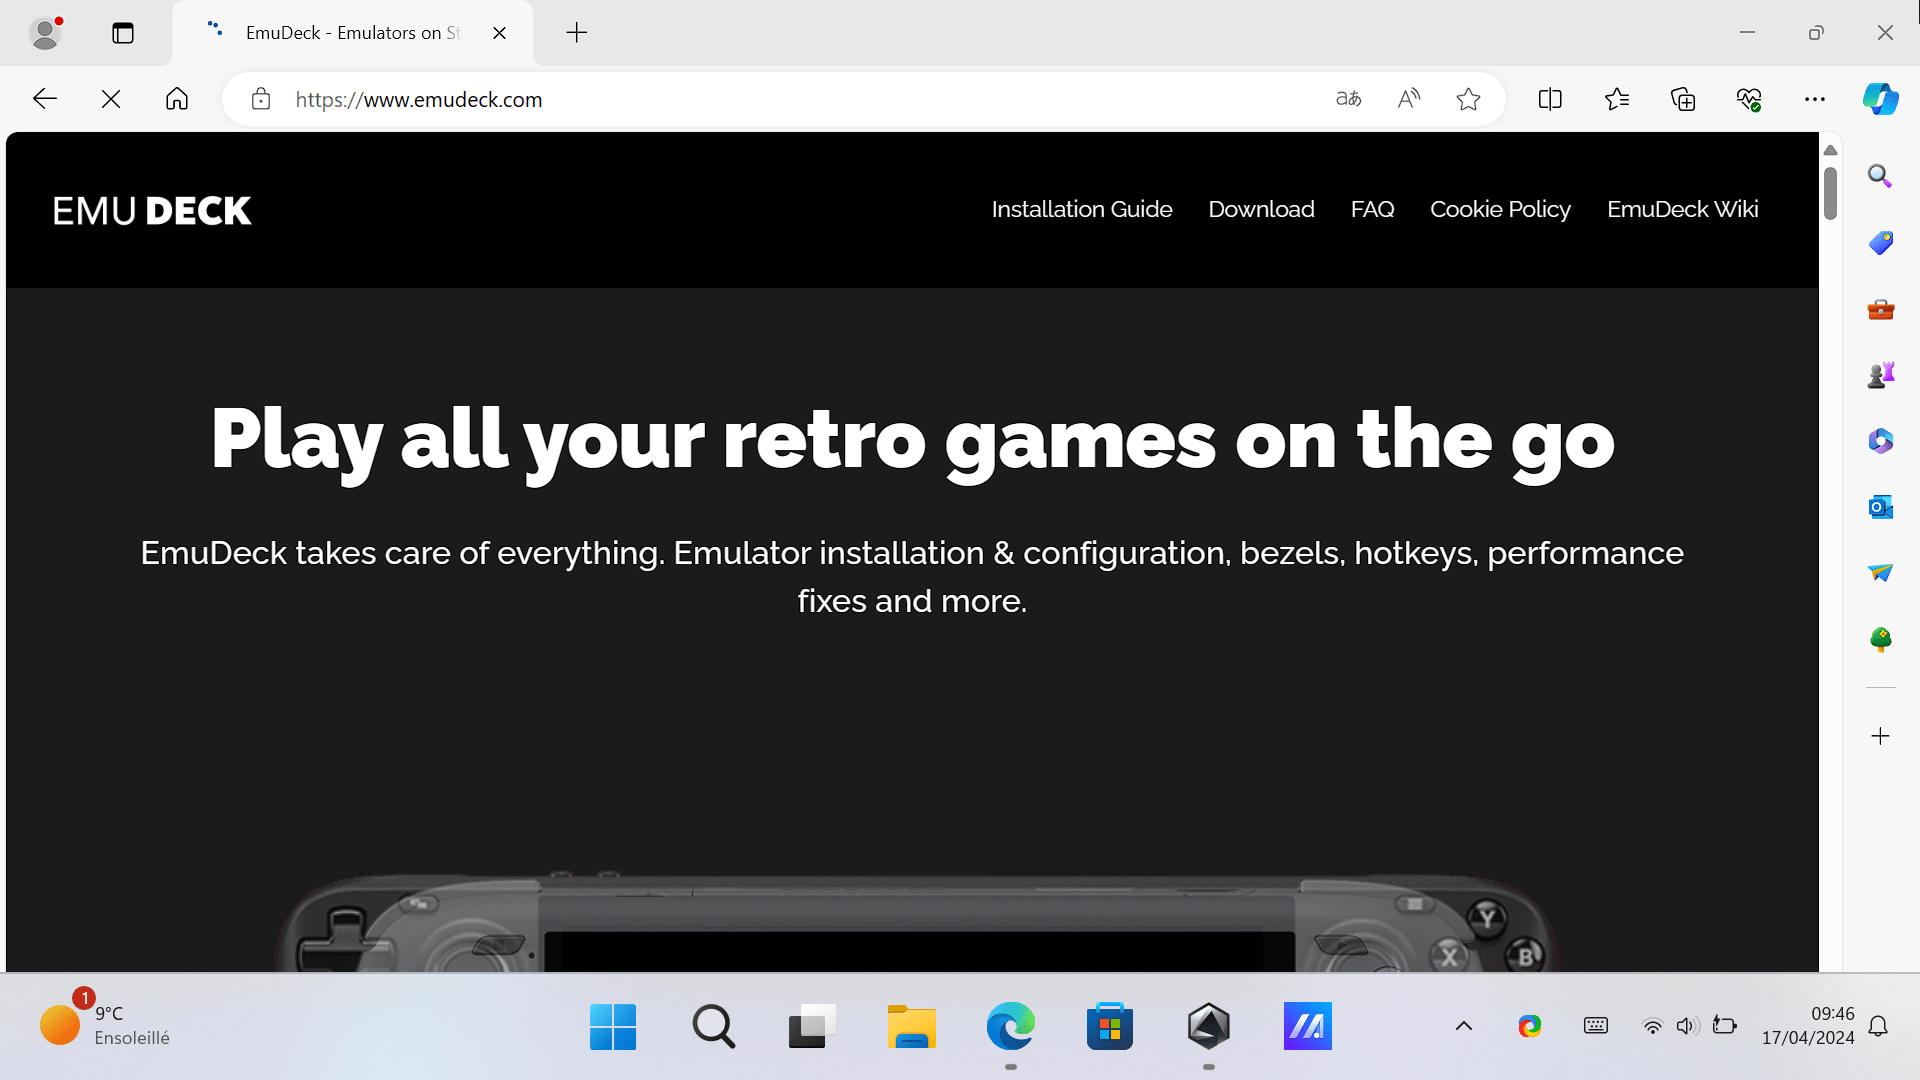Open sidebar Games chess icon
Image resolution: width=1920 pixels, height=1080 pixels.
[x=1881, y=375]
